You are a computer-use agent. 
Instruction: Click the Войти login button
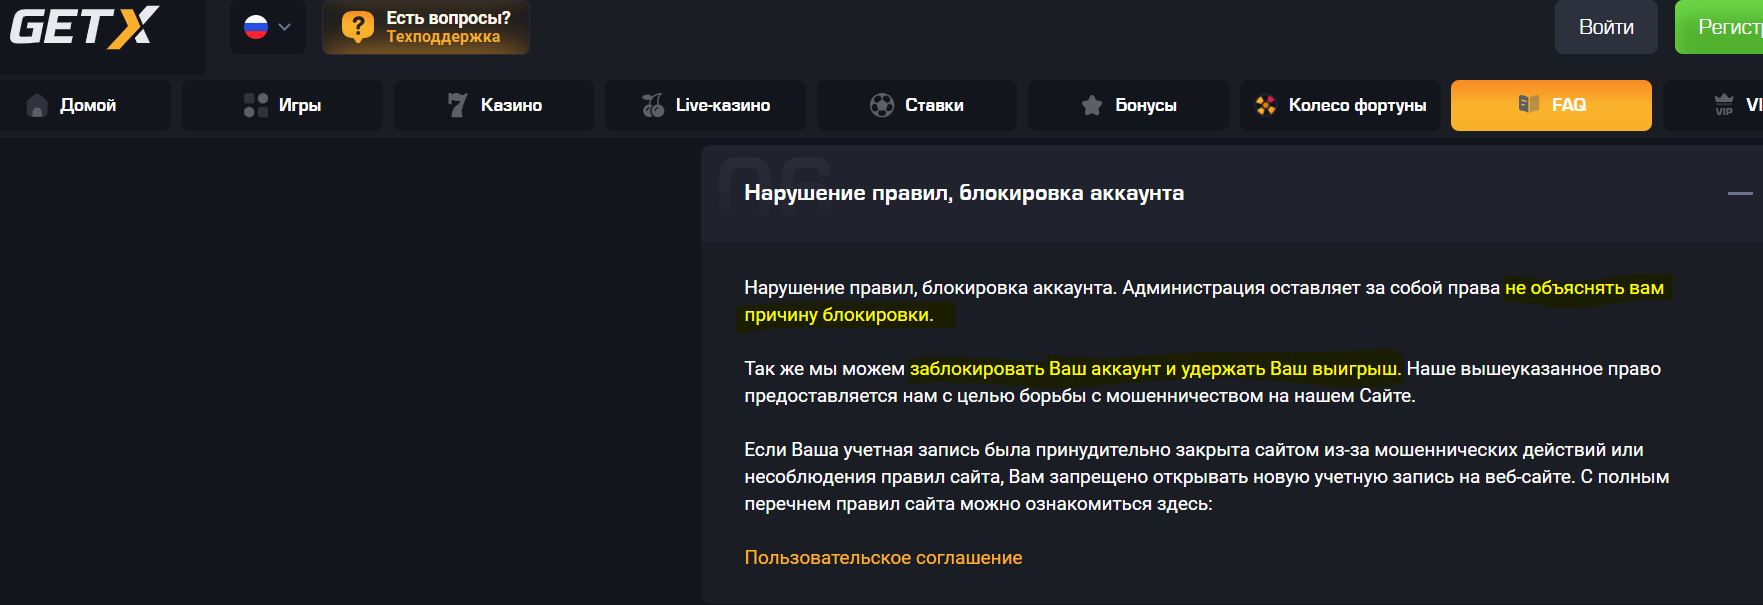click(1606, 27)
